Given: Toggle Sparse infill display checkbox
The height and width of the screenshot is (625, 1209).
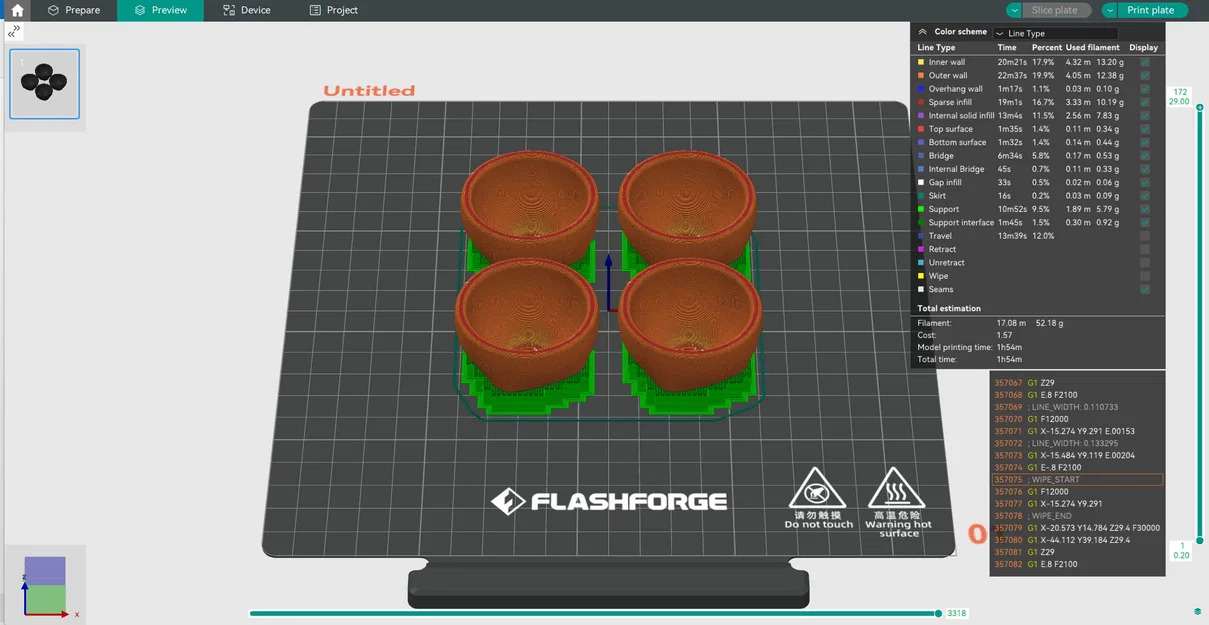Looking at the screenshot, I should (1145, 102).
